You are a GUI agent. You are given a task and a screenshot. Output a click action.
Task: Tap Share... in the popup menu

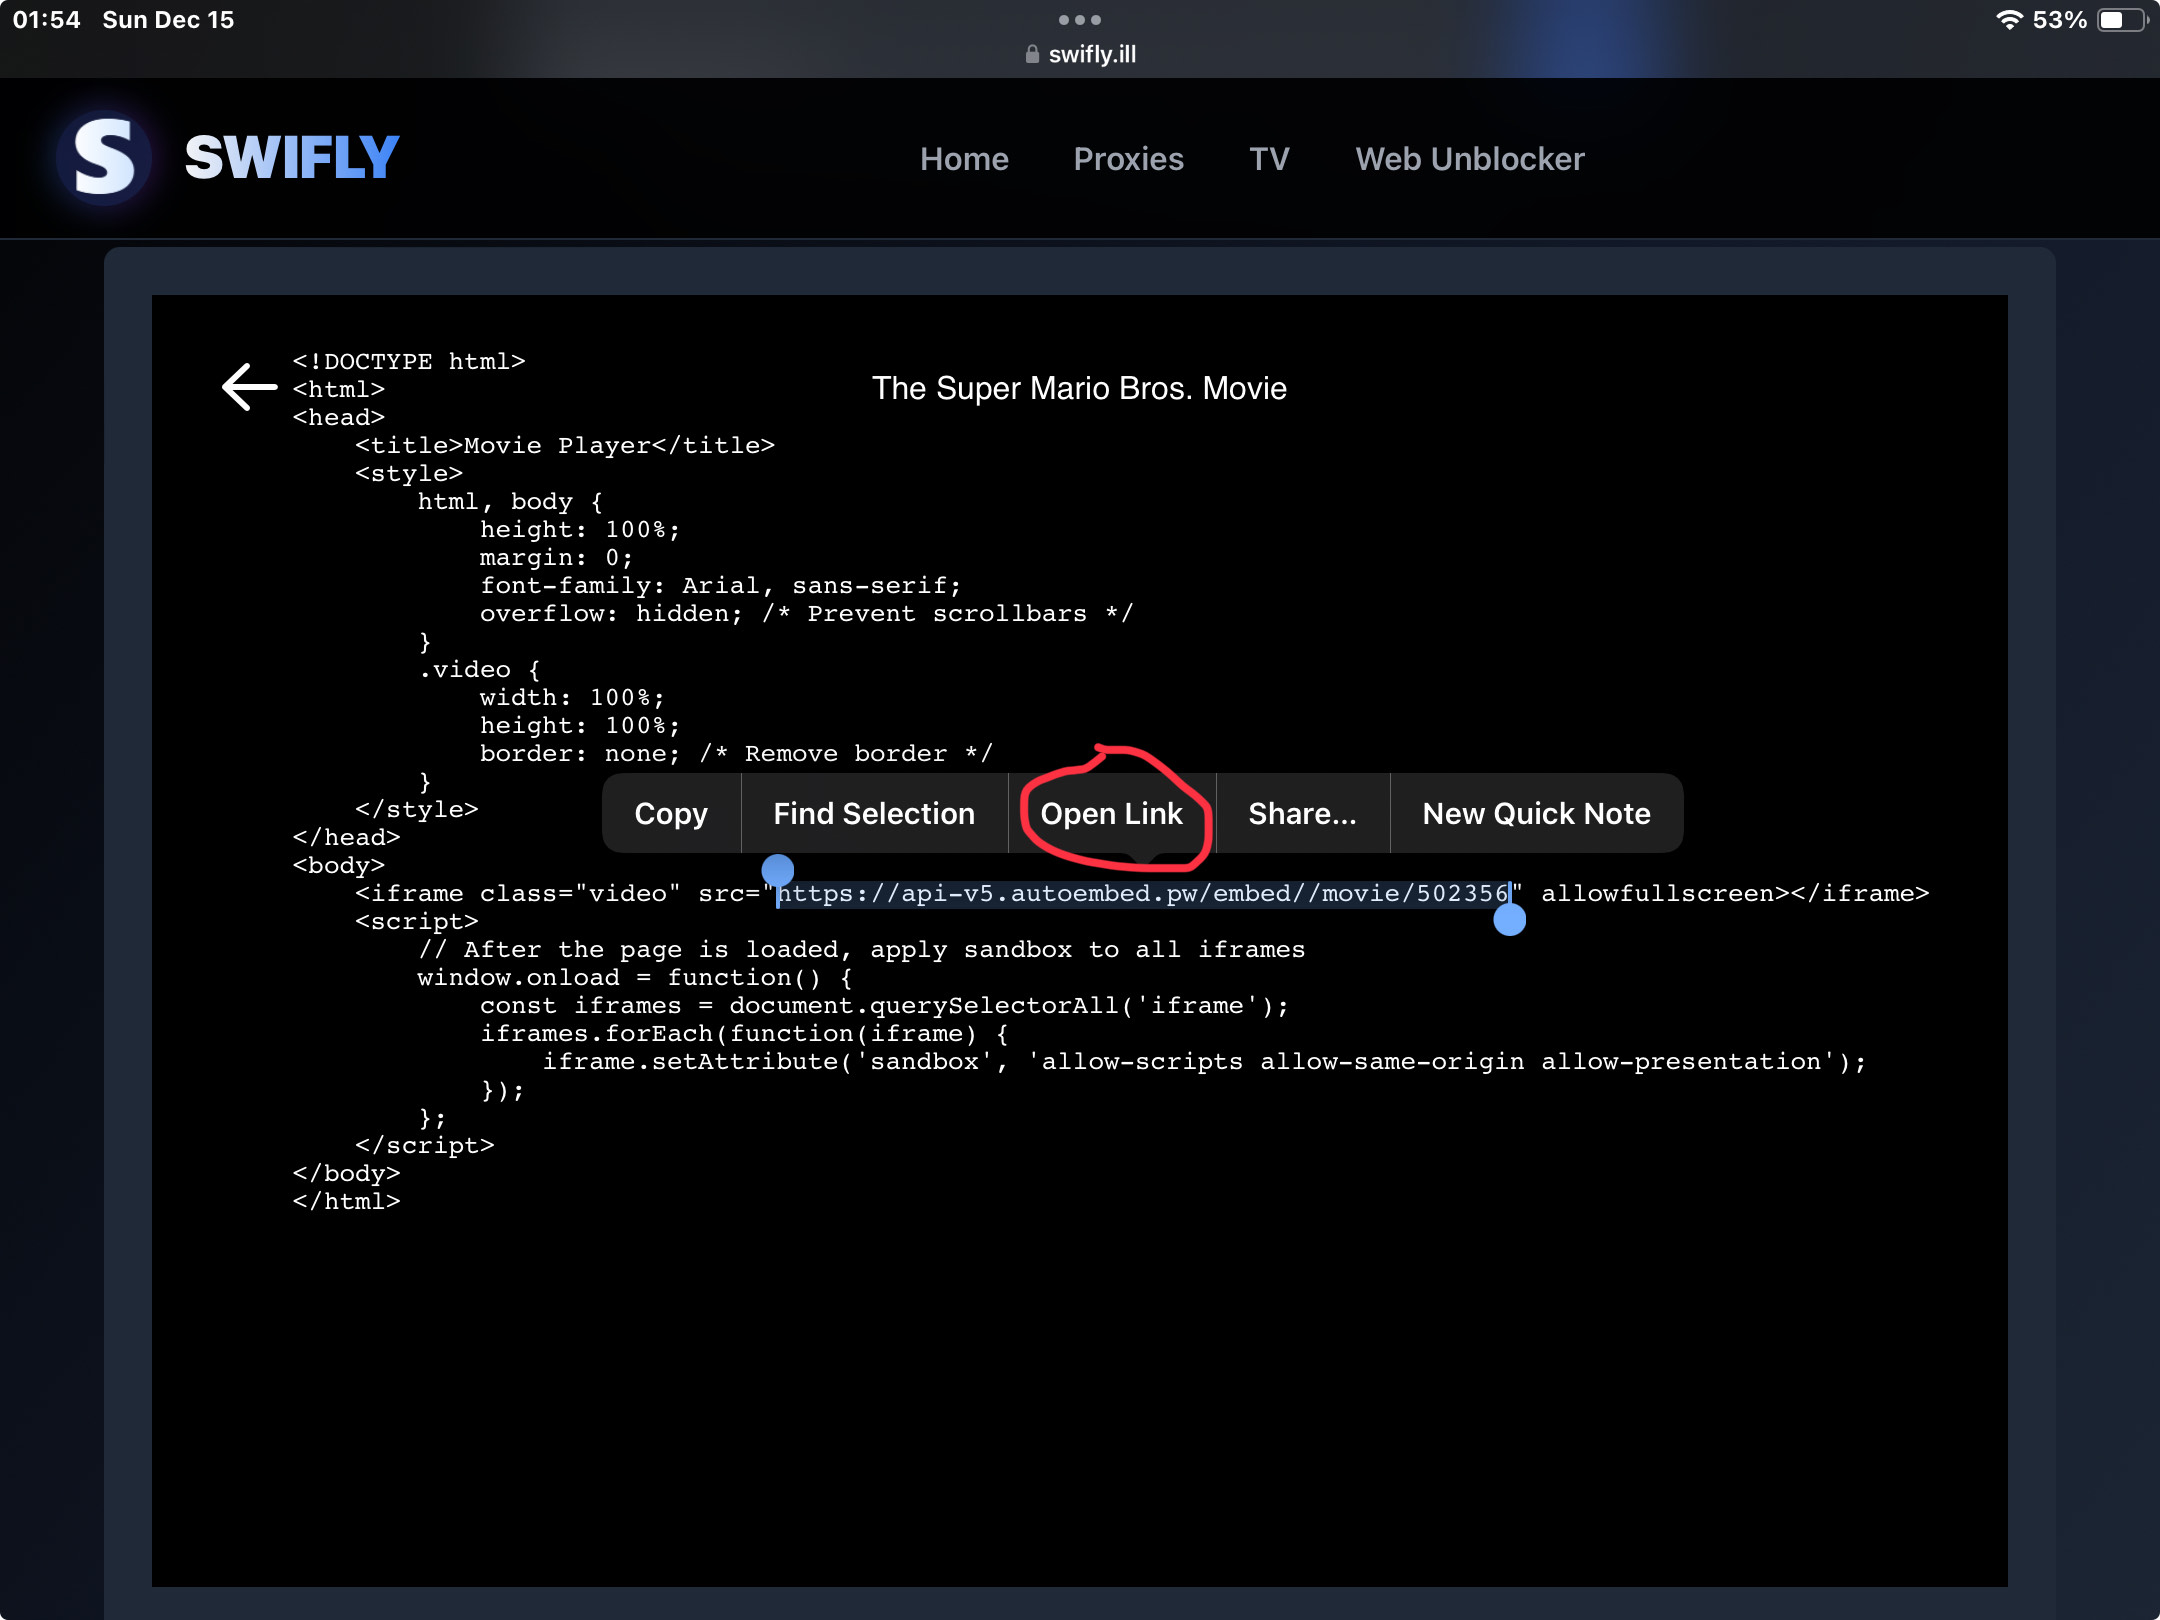pyautogui.click(x=1302, y=813)
